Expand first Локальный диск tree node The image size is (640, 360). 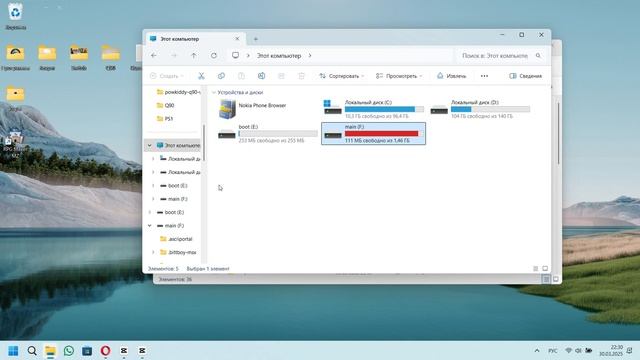point(153,159)
